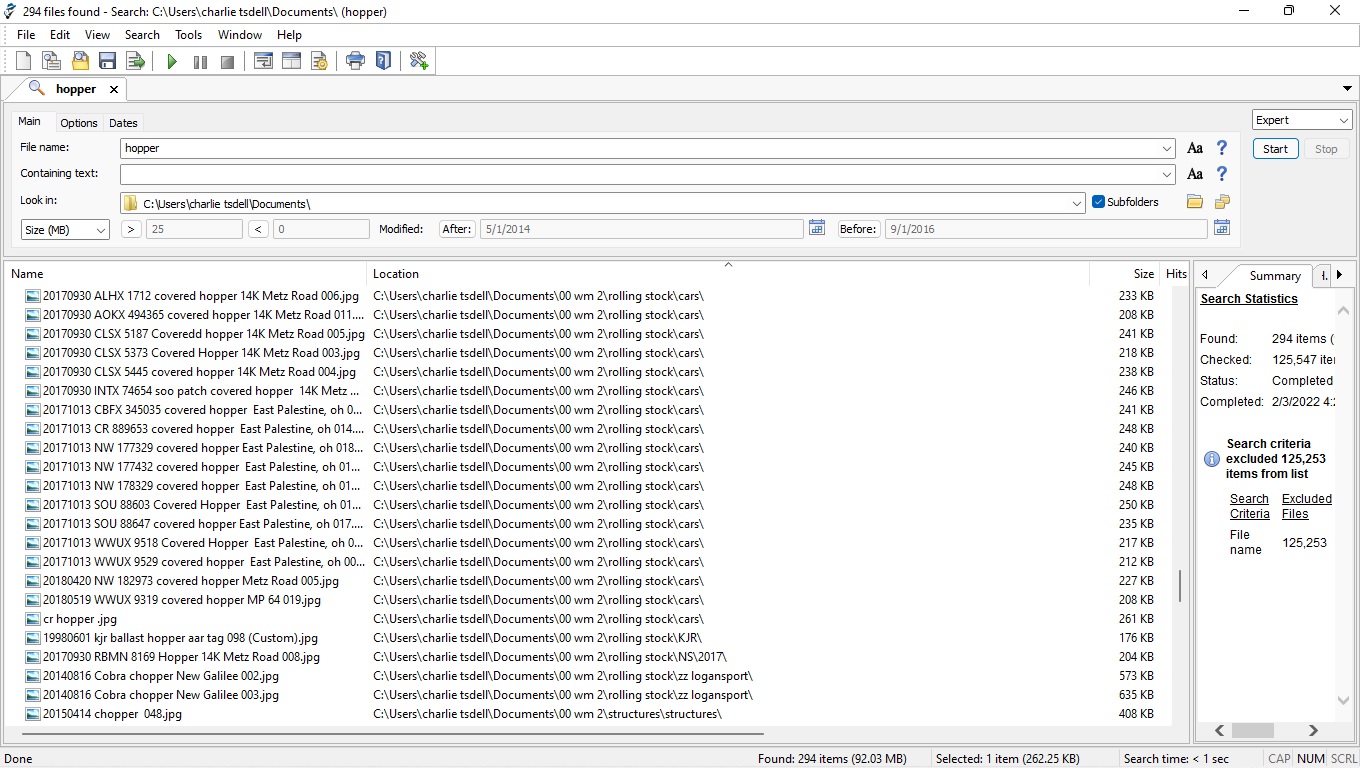The height and width of the screenshot is (768, 1360).
Task: Click help question mark for Containing text
Action: tap(1221, 174)
